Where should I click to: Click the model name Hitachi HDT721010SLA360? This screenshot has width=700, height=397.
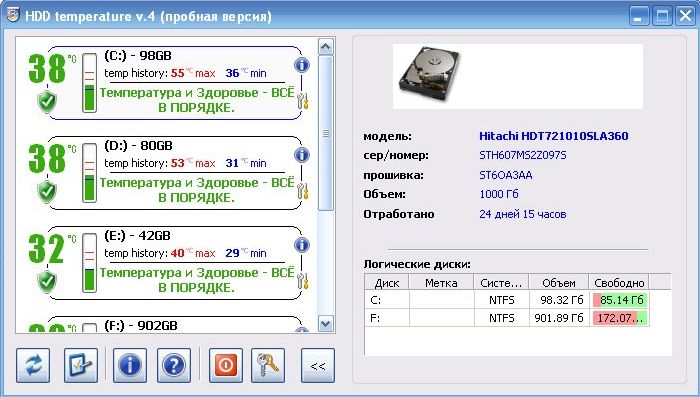click(x=554, y=136)
